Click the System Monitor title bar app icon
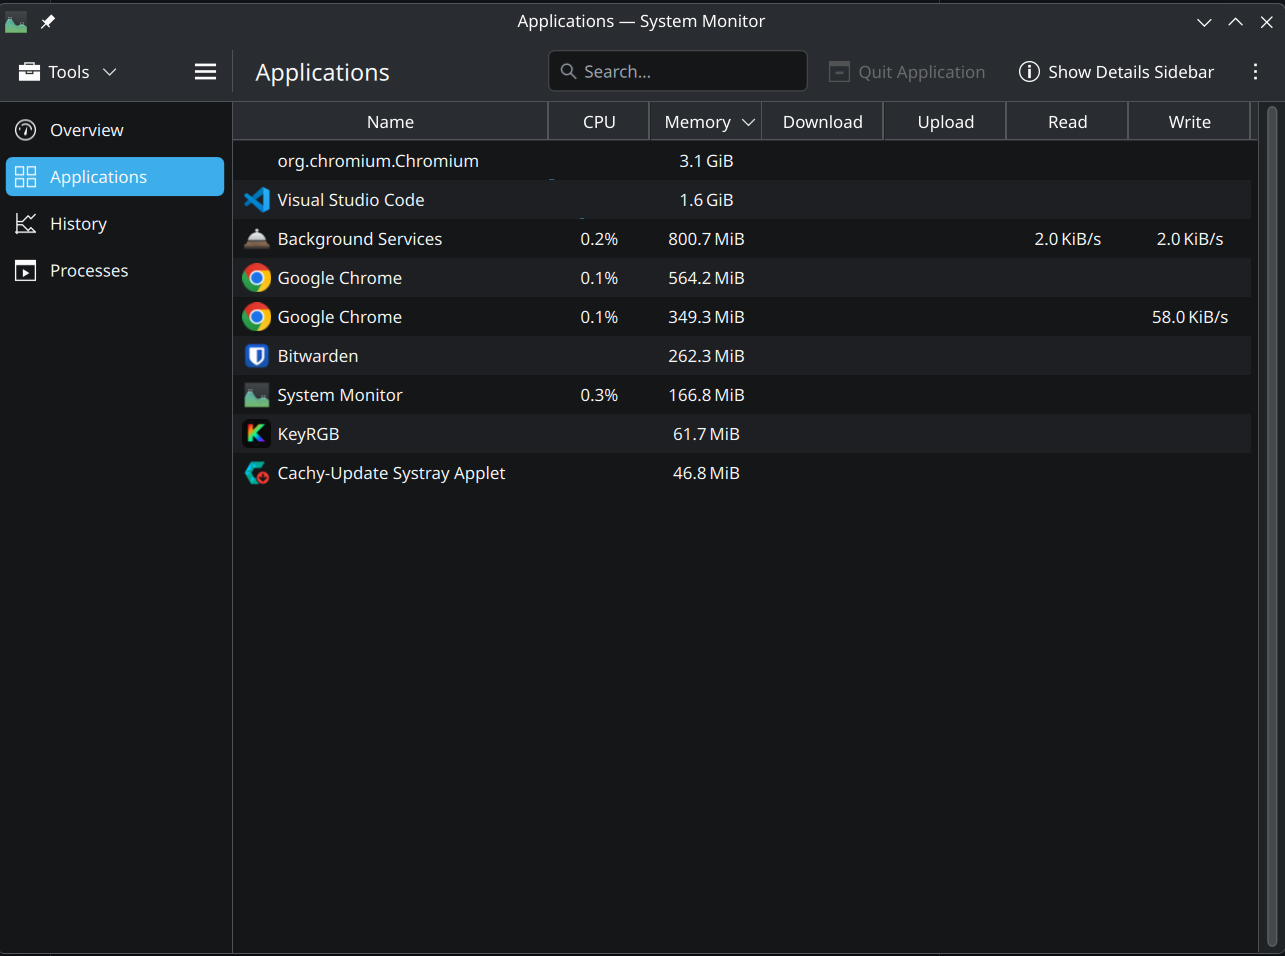The height and width of the screenshot is (956, 1285). coord(16,21)
